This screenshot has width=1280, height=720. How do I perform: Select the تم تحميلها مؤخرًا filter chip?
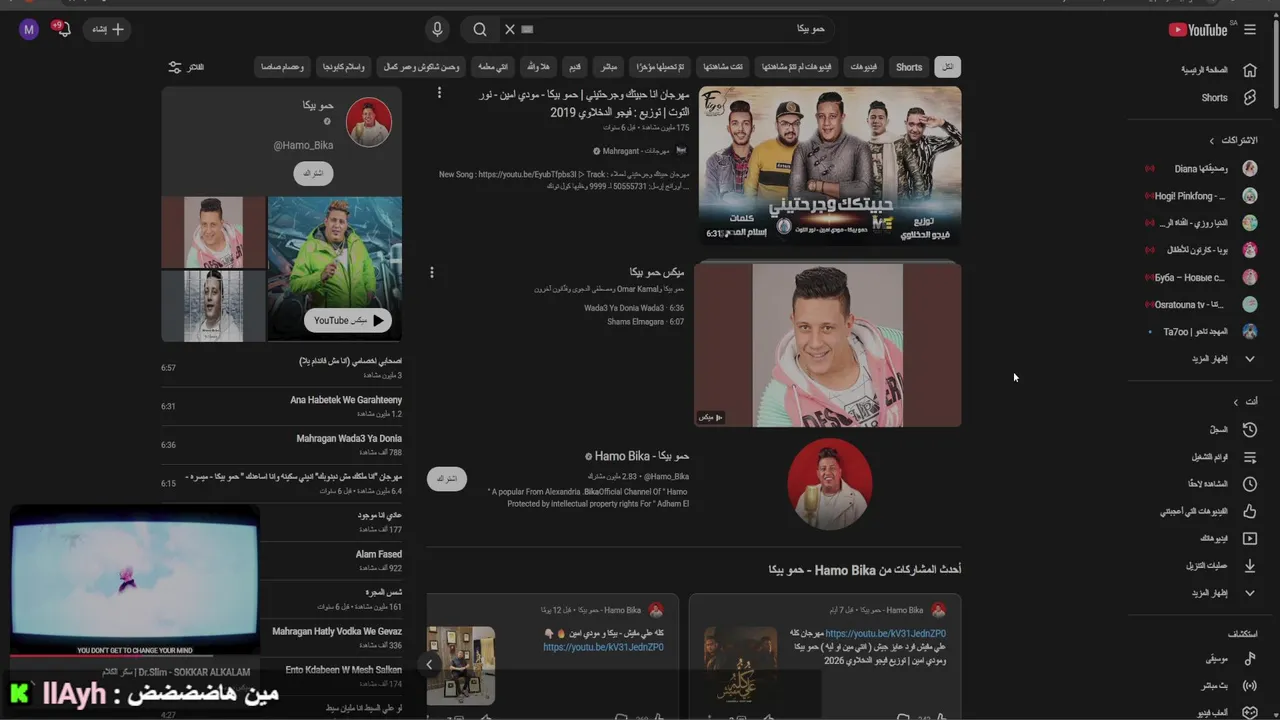point(660,67)
